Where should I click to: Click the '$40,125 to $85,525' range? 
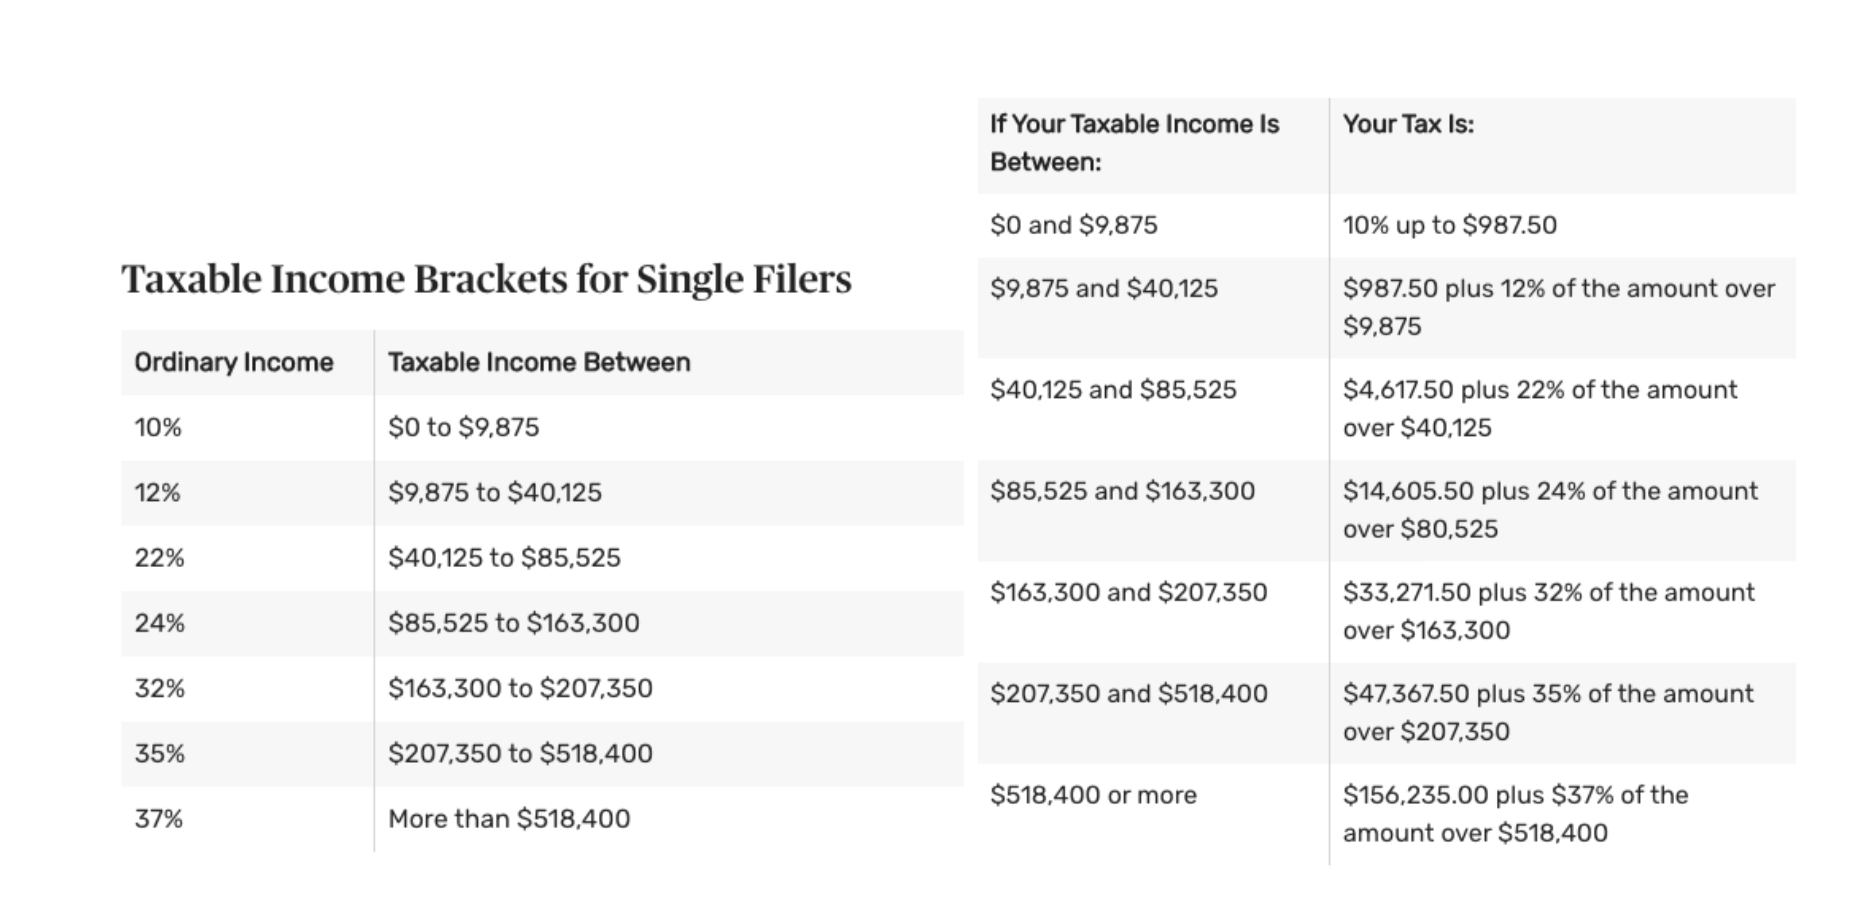point(504,558)
